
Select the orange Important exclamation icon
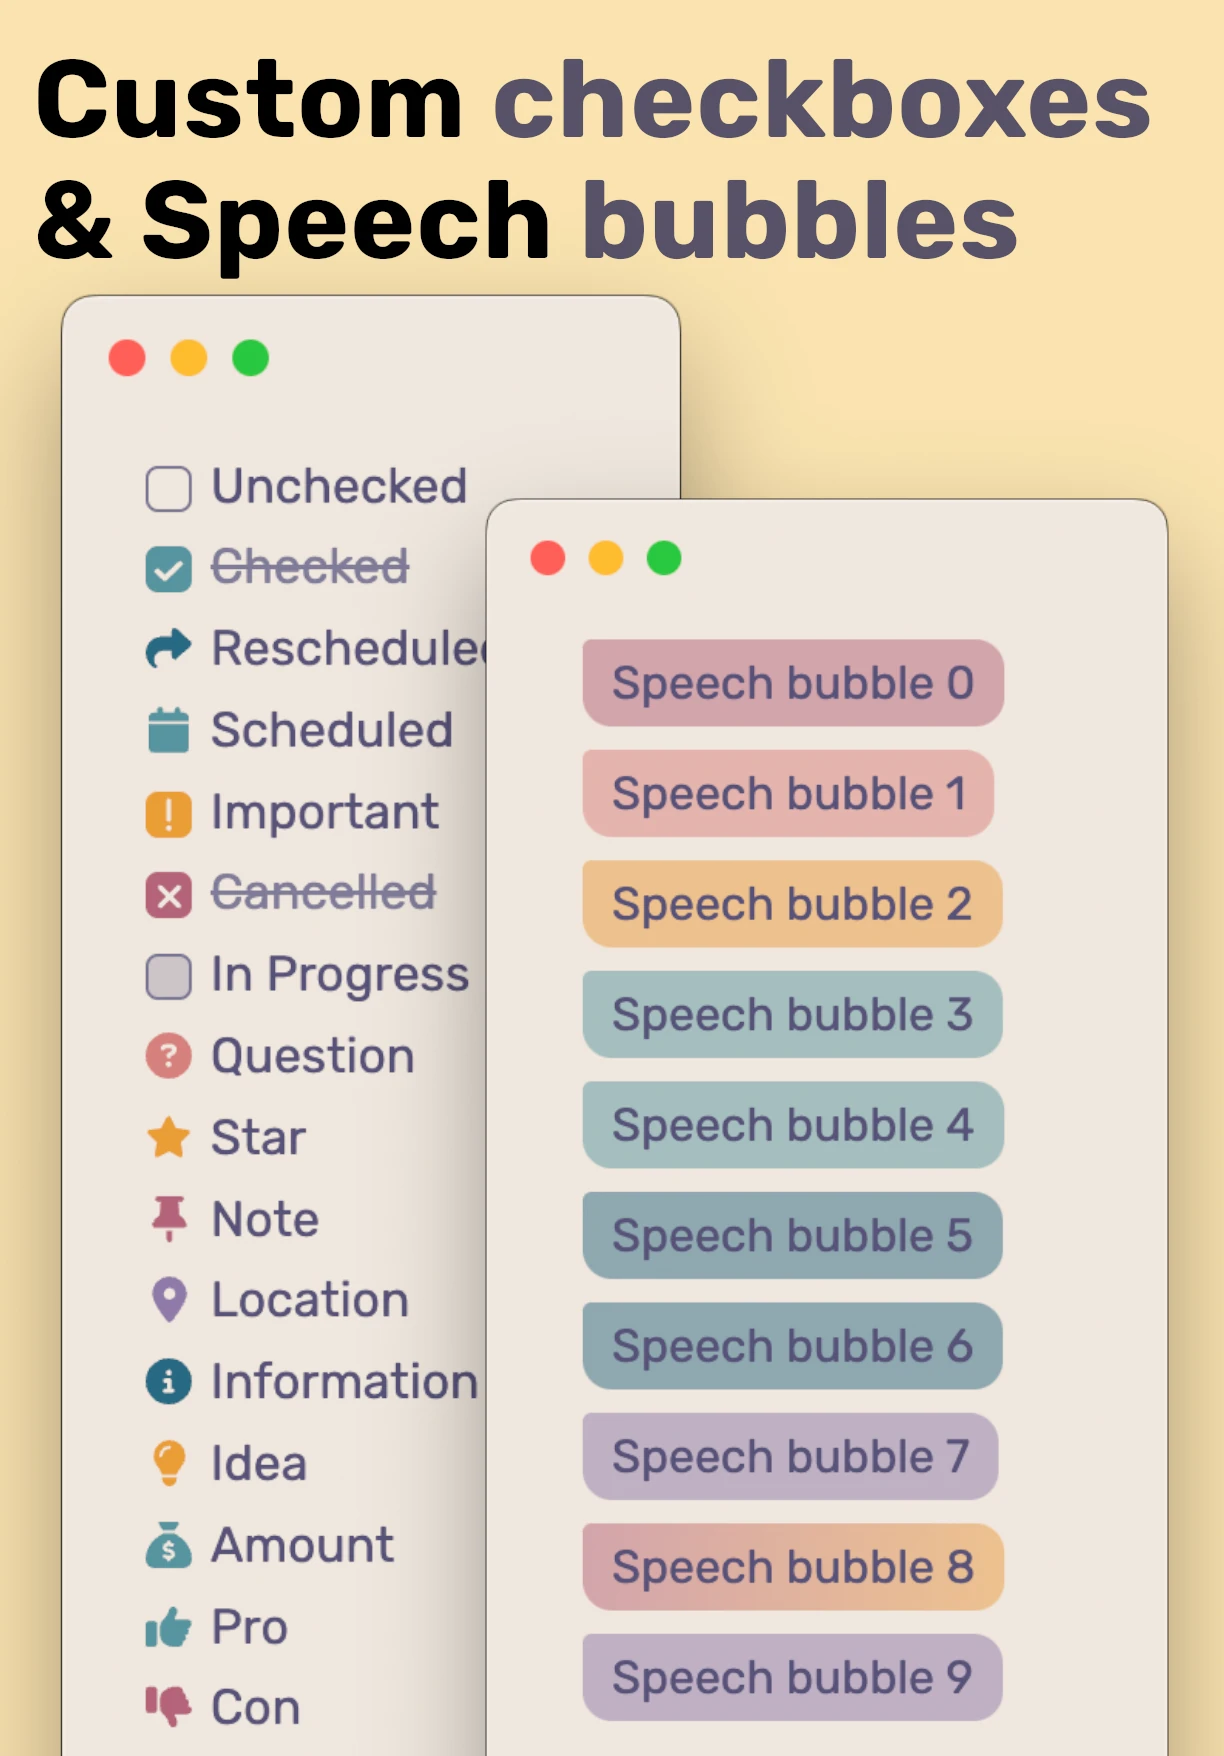pyautogui.click(x=168, y=812)
